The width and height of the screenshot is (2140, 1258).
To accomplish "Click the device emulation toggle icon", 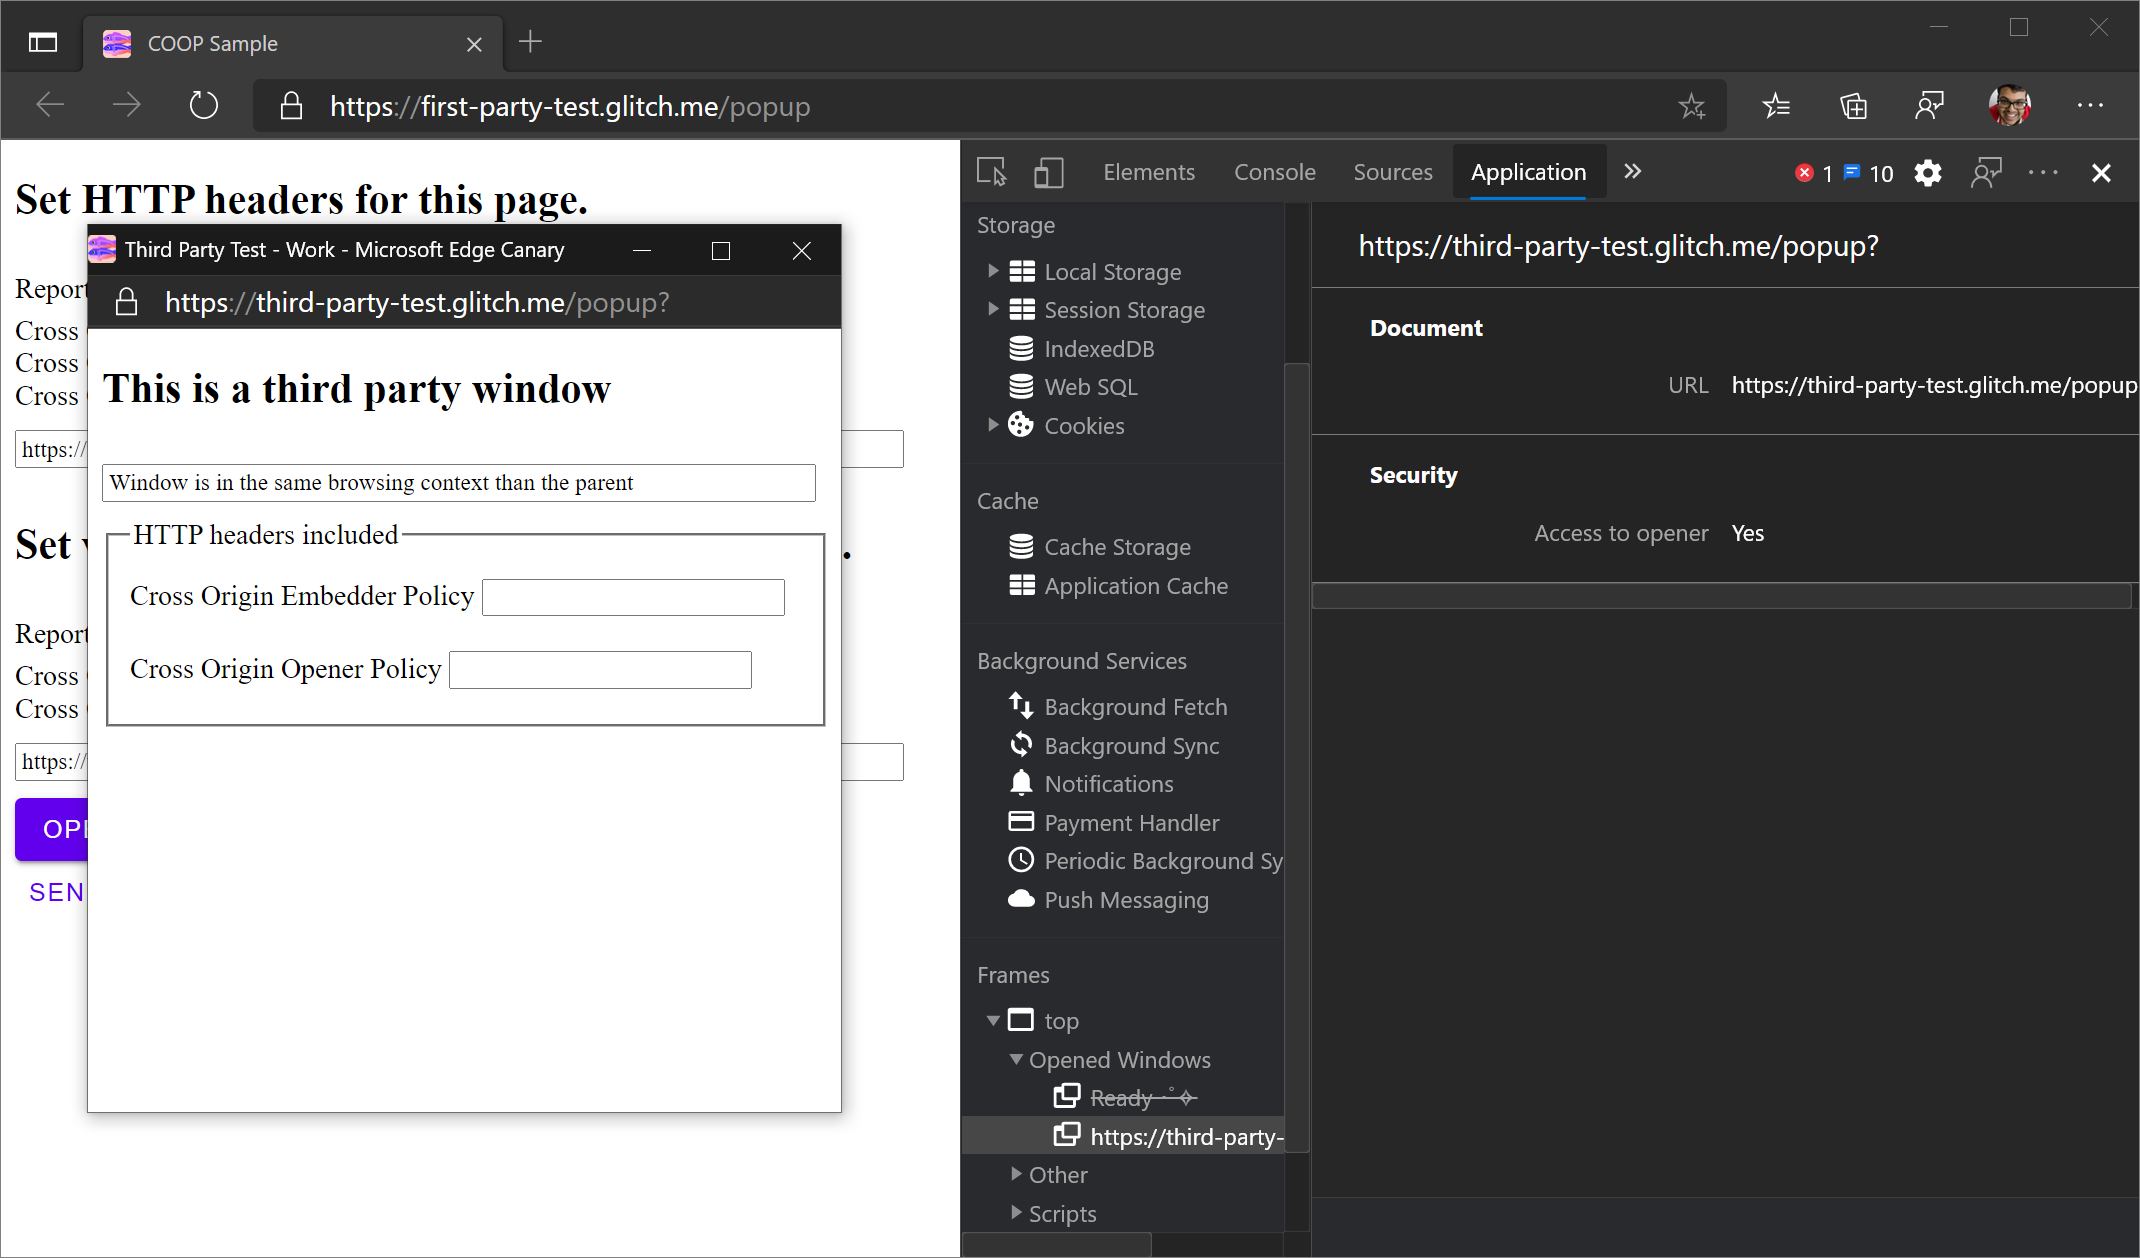I will coord(1047,172).
